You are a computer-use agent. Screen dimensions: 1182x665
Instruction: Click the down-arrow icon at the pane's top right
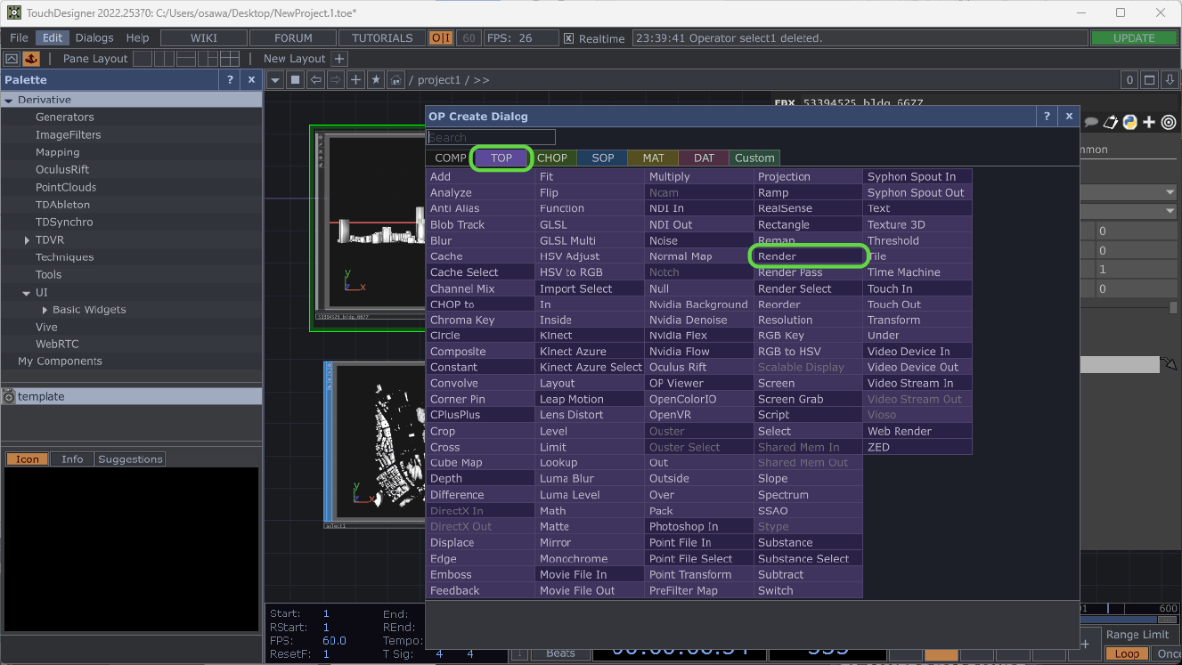pos(1170,80)
